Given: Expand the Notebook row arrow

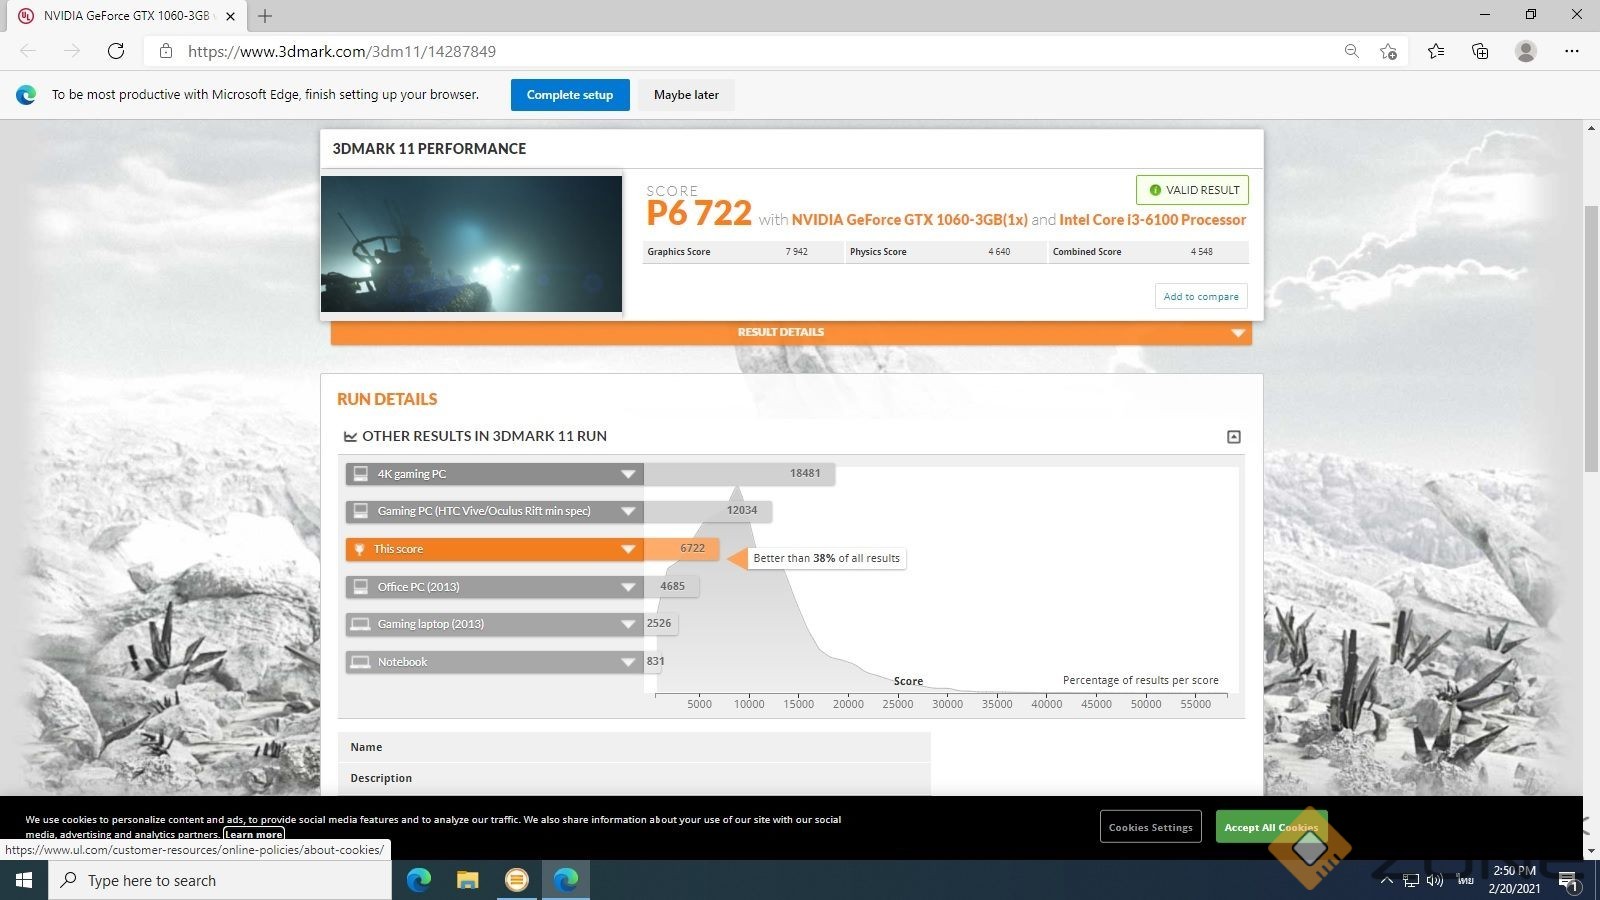Looking at the screenshot, I should click(628, 662).
